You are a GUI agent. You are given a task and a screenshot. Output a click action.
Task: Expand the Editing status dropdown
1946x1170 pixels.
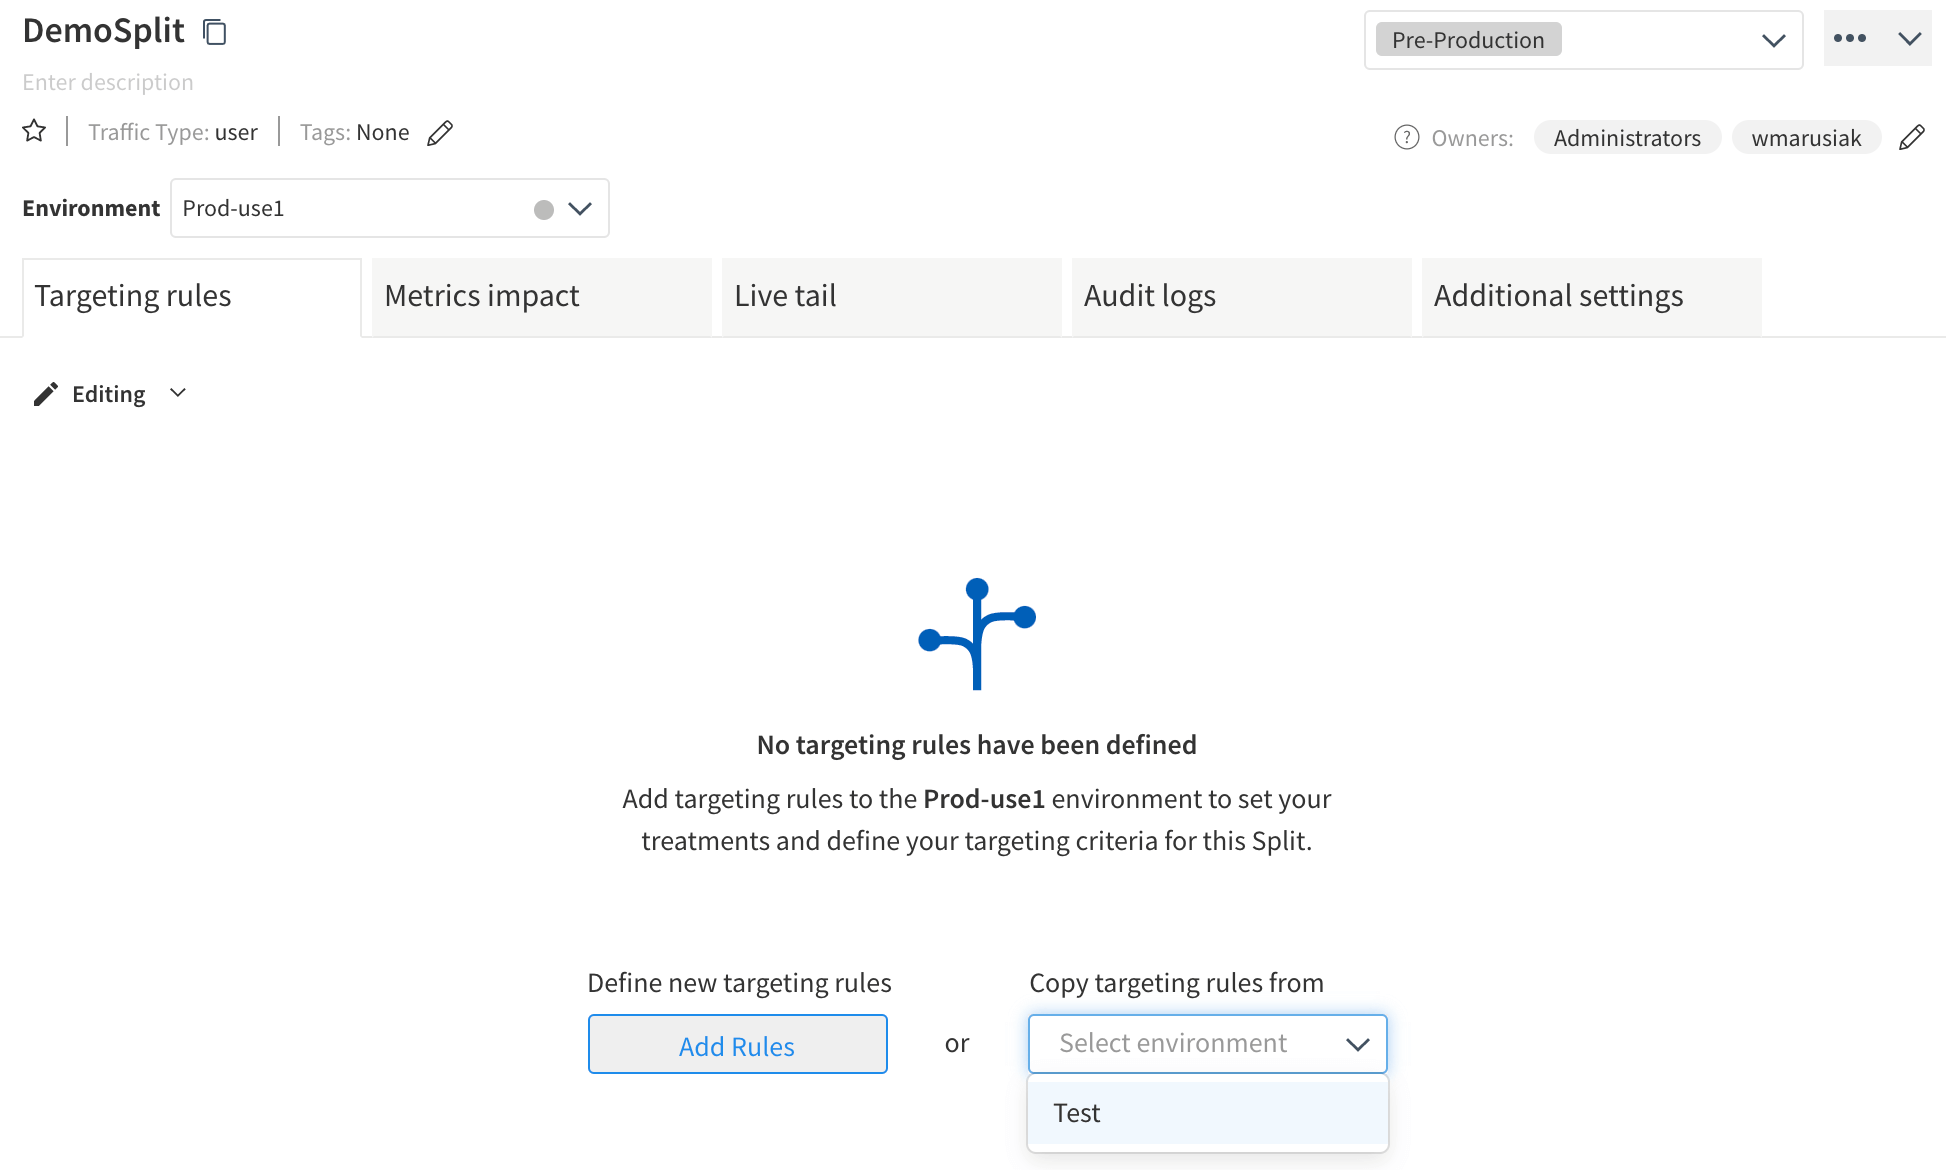tap(178, 392)
